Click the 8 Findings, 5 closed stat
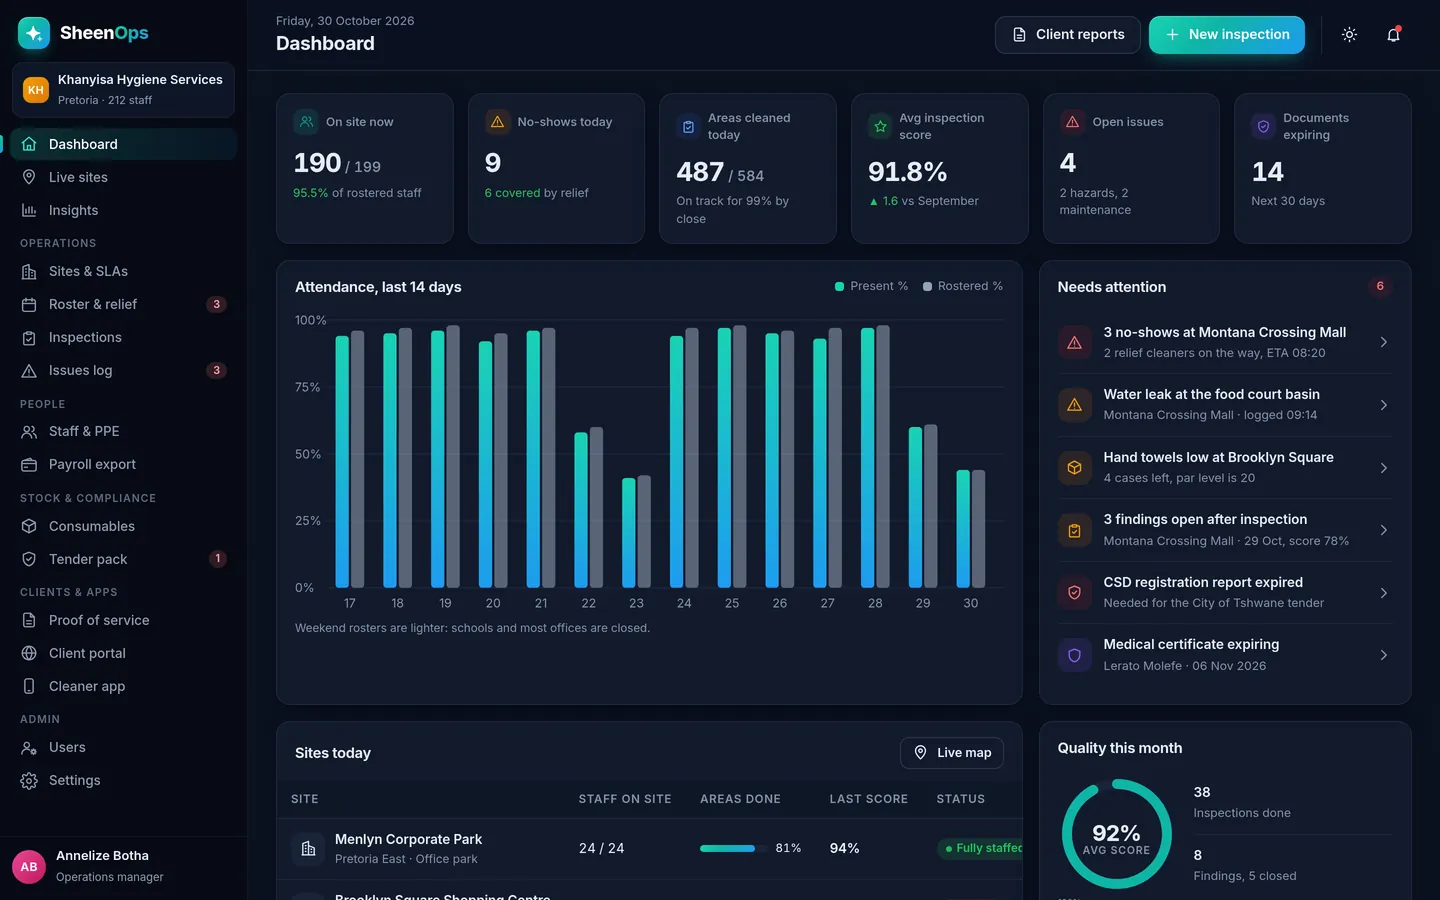Image resolution: width=1440 pixels, height=900 pixels. (x=1292, y=865)
